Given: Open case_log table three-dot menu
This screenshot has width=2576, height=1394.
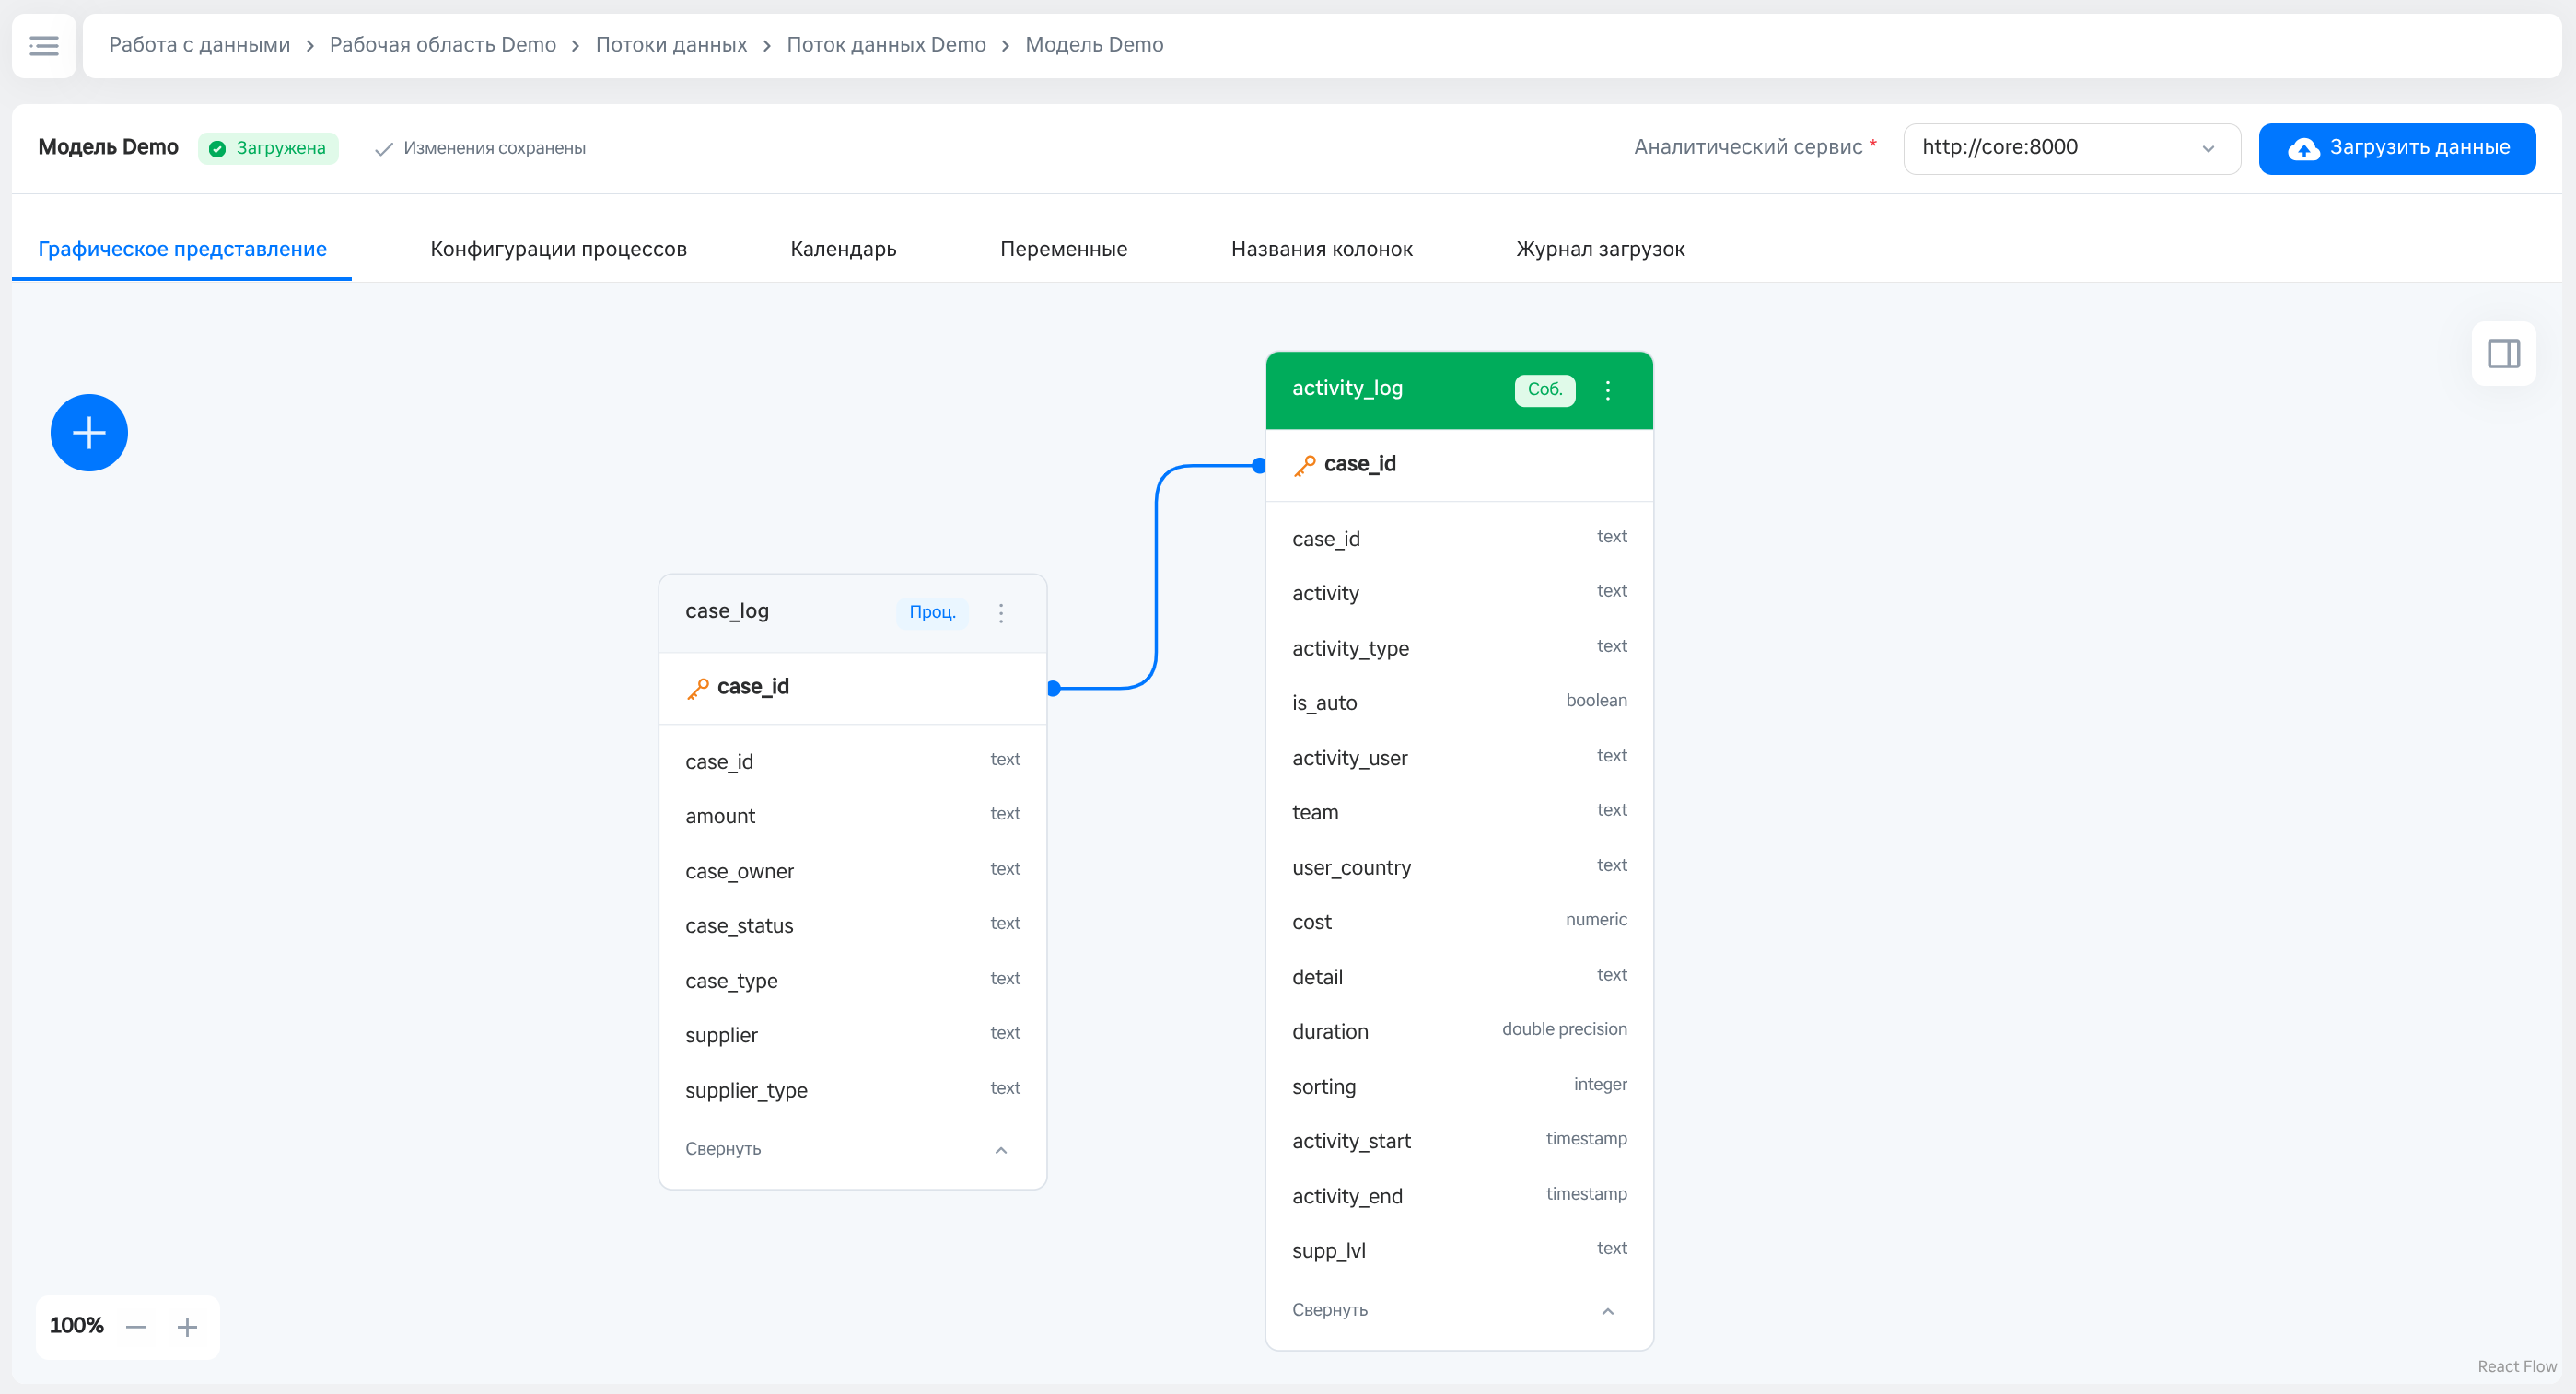Looking at the screenshot, I should pyautogui.click(x=1000, y=613).
